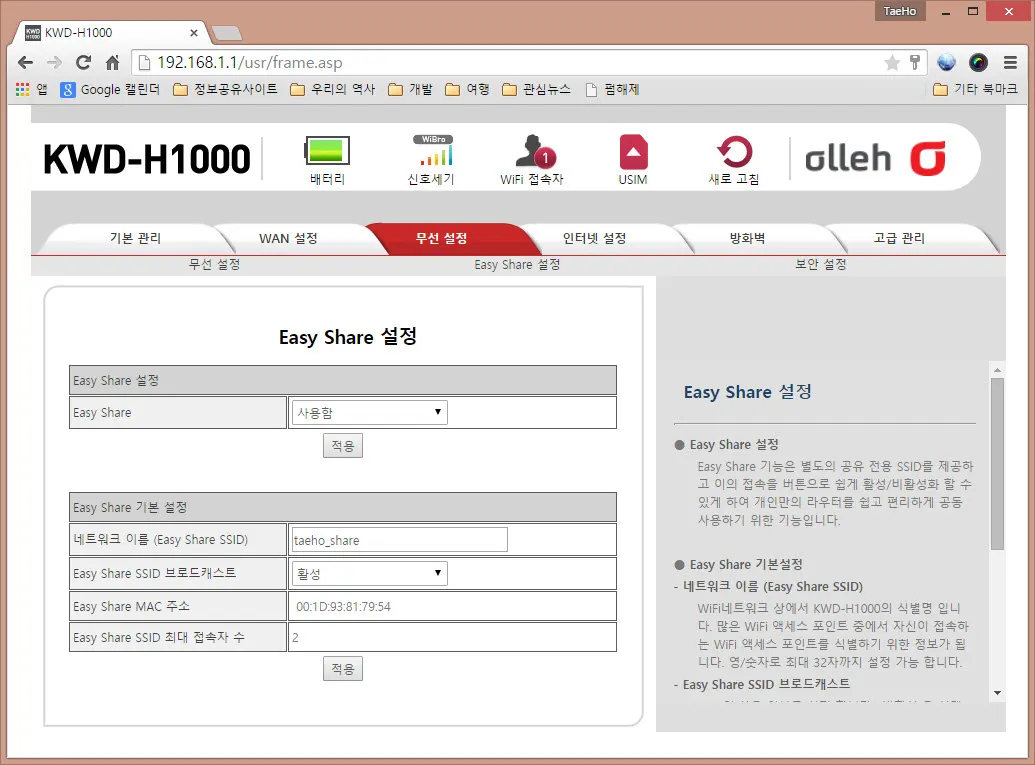The image size is (1035, 765).
Task: Click the TaeHo profile button
Action: pos(900,11)
